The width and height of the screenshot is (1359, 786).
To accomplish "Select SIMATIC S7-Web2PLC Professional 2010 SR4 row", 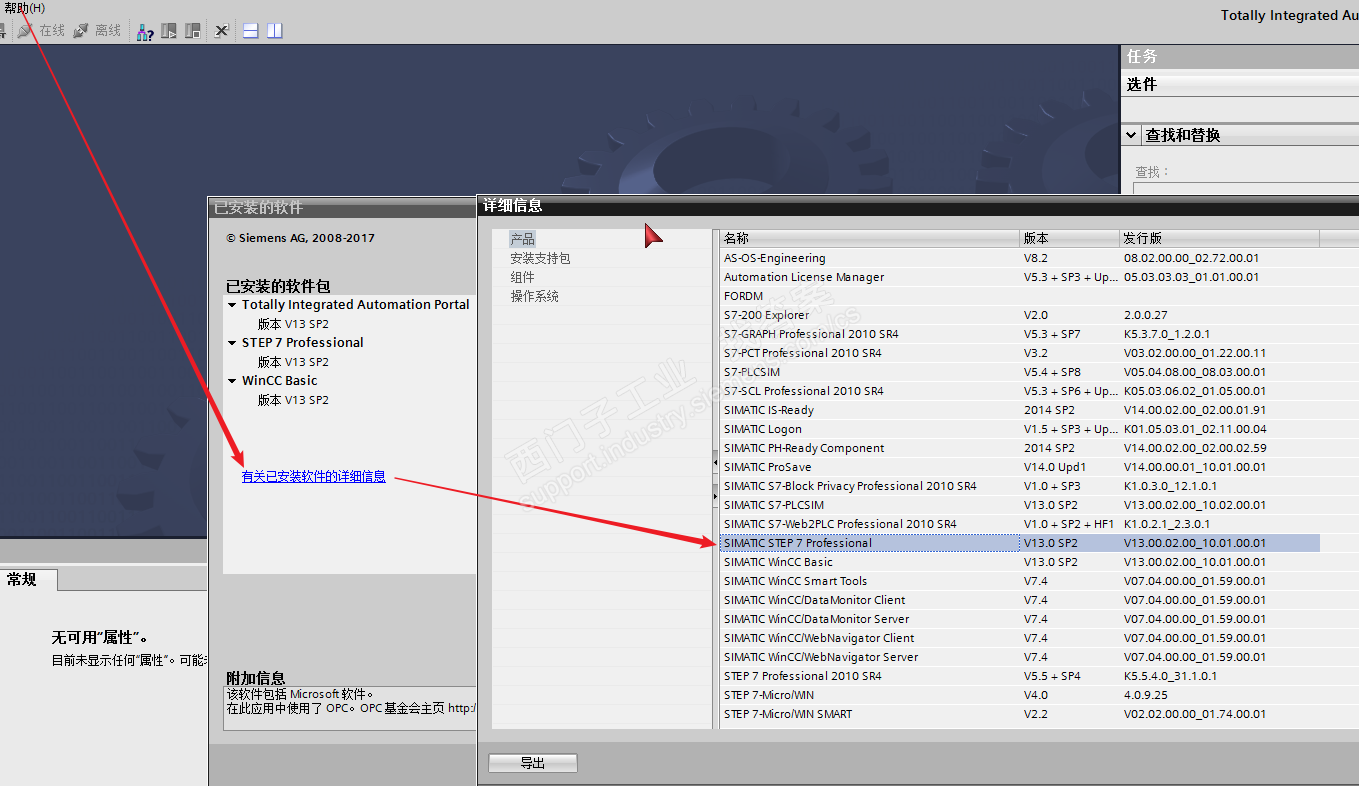I will (1020, 524).
